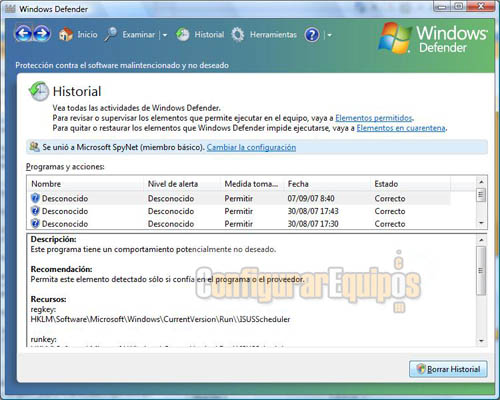
Task: Close the Windows Defender window
Action: [x=481, y=6]
